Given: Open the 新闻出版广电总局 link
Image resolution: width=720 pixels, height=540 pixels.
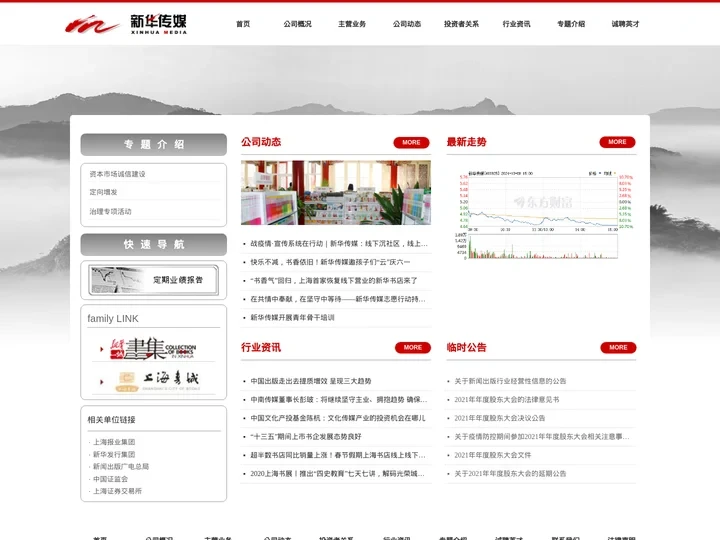Looking at the screenshot, I should coord(121,466).
